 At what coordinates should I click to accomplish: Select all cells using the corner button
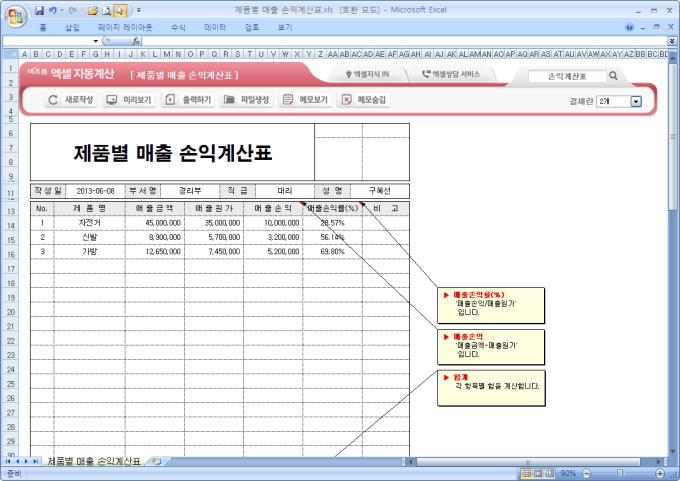point(10,54)
